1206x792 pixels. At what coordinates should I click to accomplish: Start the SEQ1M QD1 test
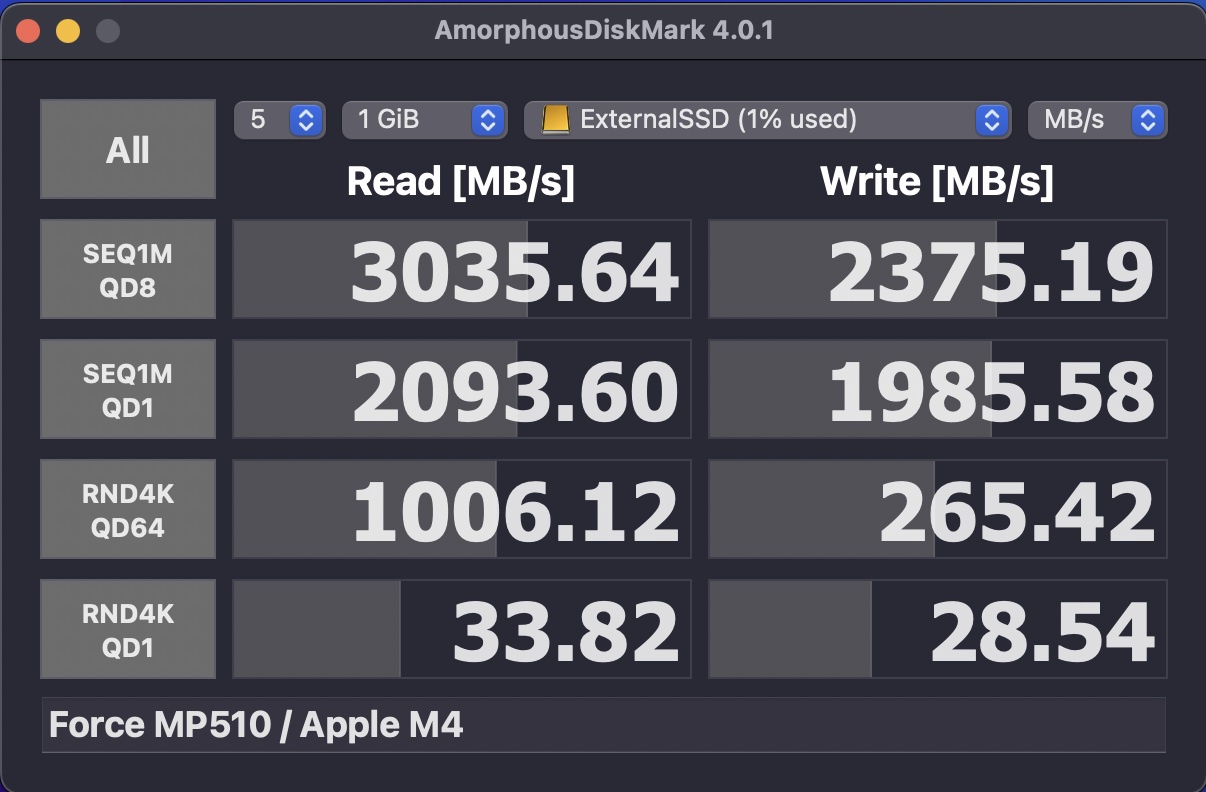[128, 389]
